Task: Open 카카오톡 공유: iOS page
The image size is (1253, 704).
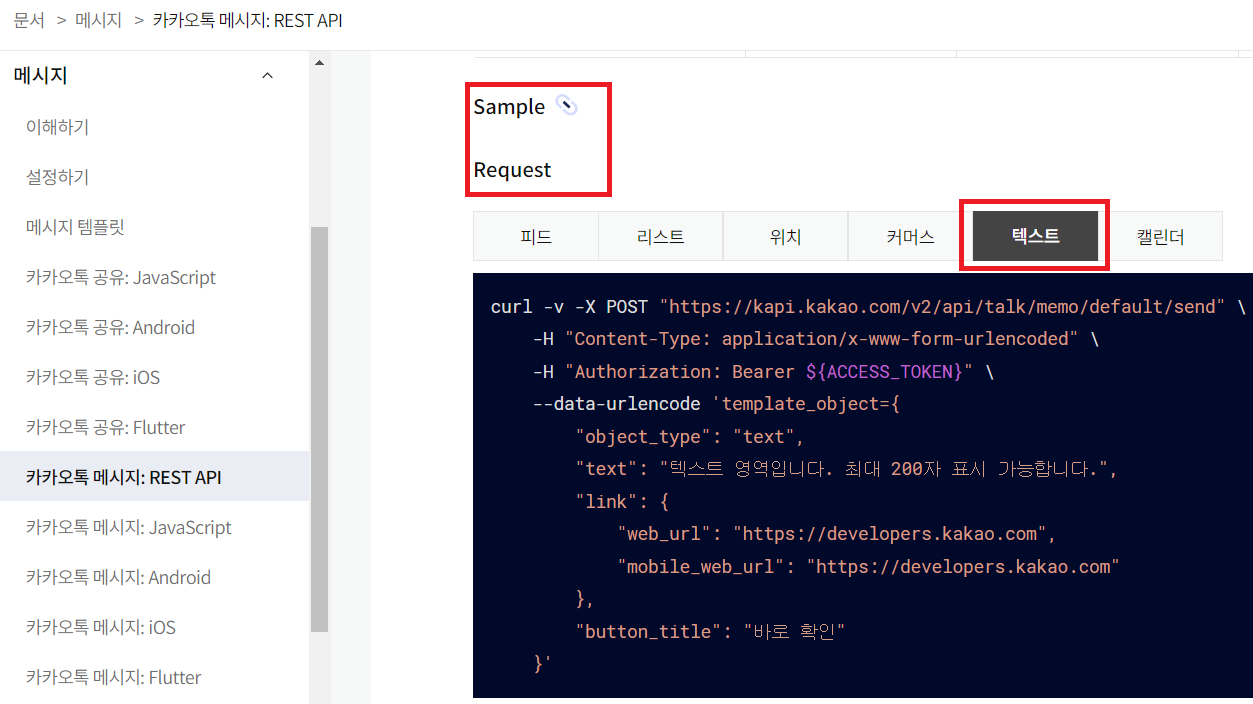Action: pos(93,377)
